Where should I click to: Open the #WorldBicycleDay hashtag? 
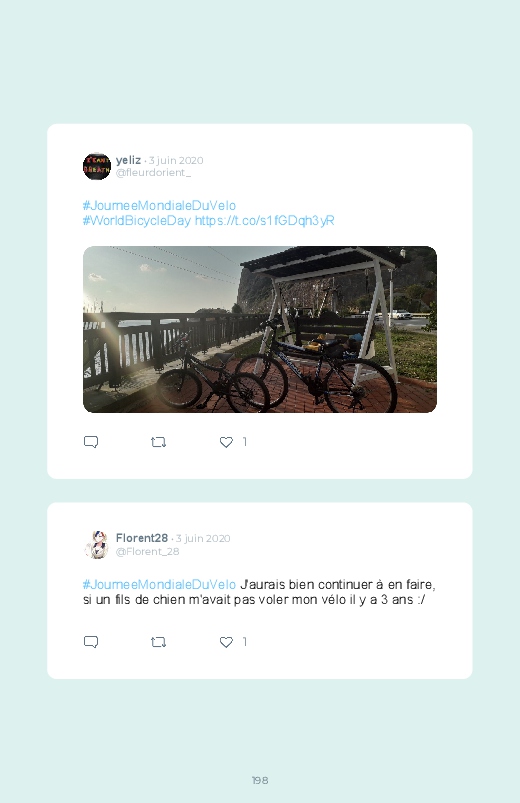pyautogui.click(x=137, y=221)
